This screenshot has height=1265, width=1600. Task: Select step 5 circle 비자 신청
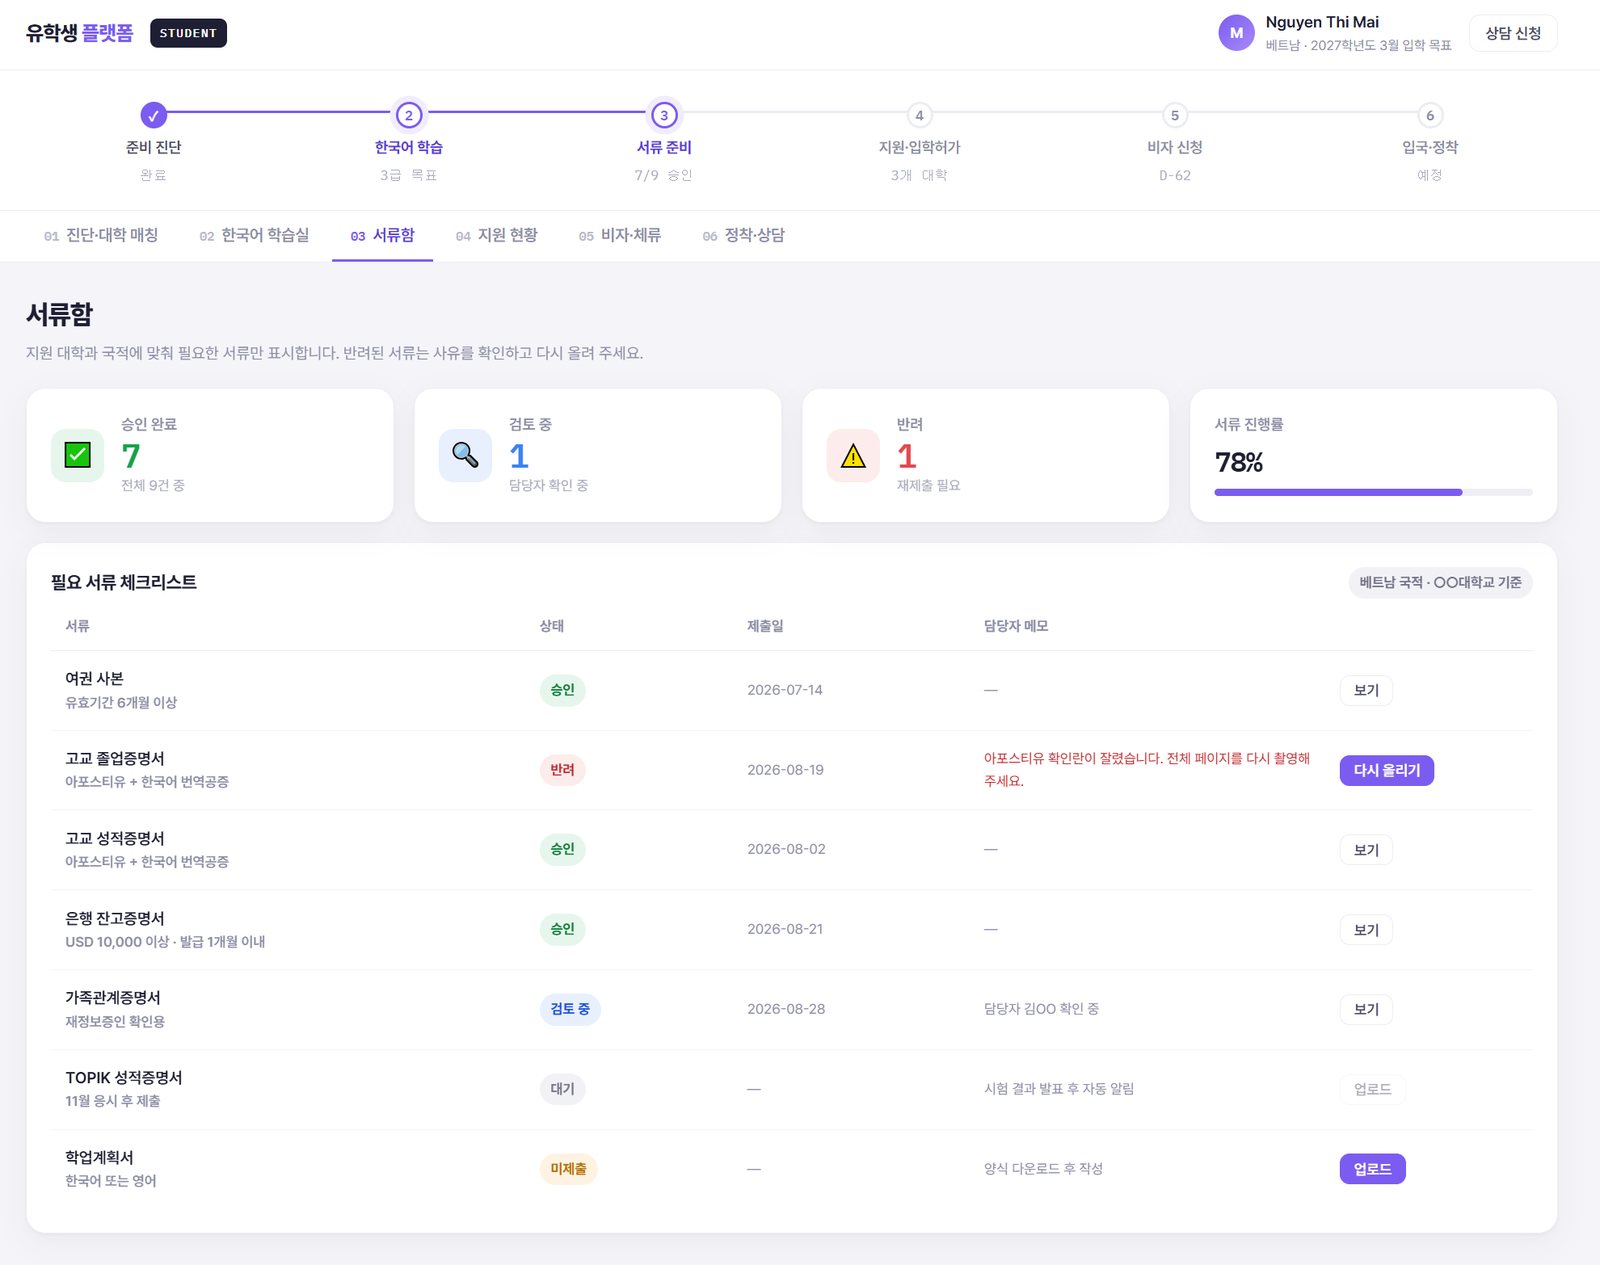1175,115
